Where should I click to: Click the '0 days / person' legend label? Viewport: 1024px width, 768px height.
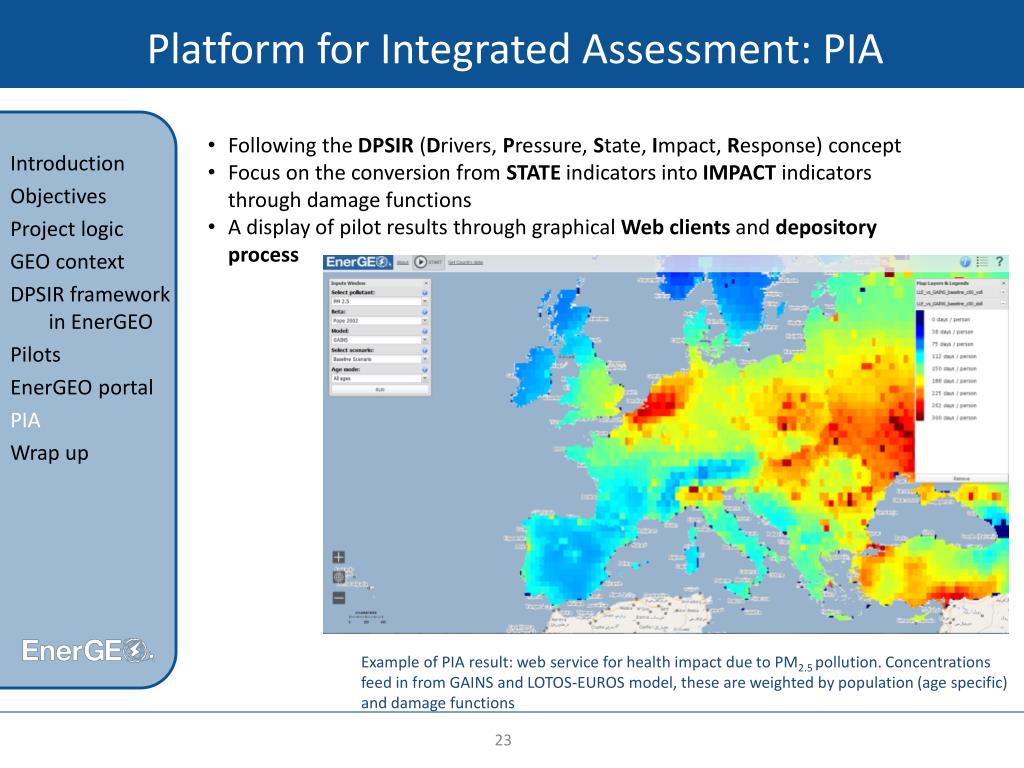pos(950,320)
